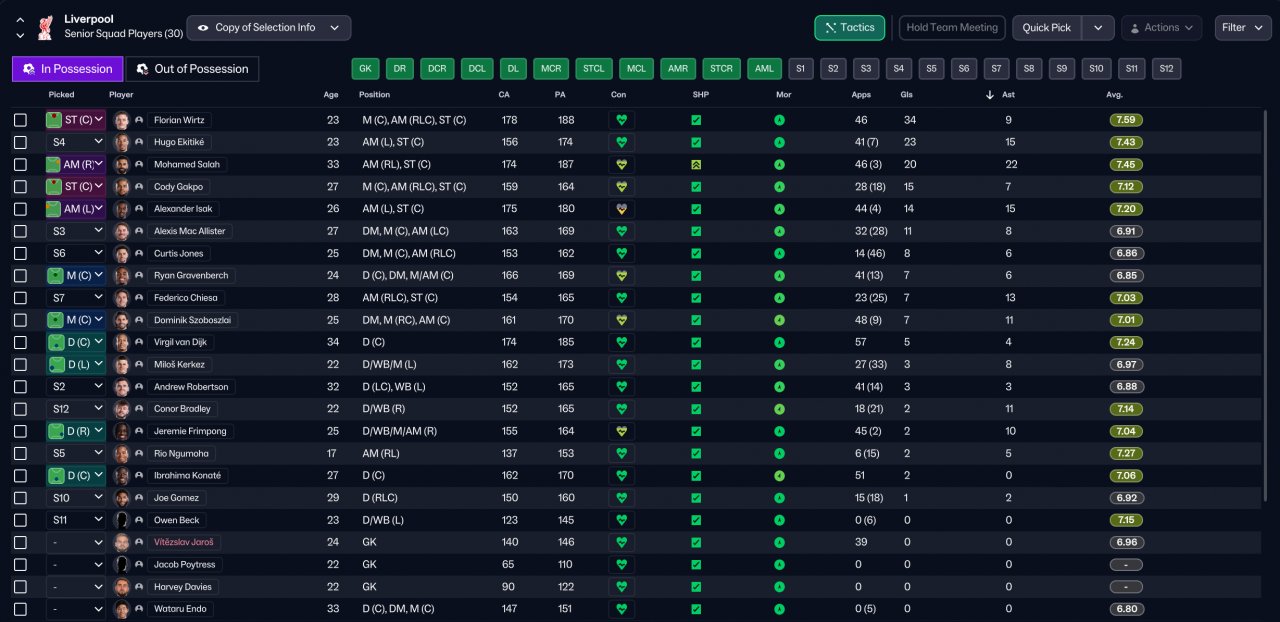Tick the checkbox for Miloš Kerkez
The width and height of the screenshot is (1280, 622).
(x=20, y=364)
